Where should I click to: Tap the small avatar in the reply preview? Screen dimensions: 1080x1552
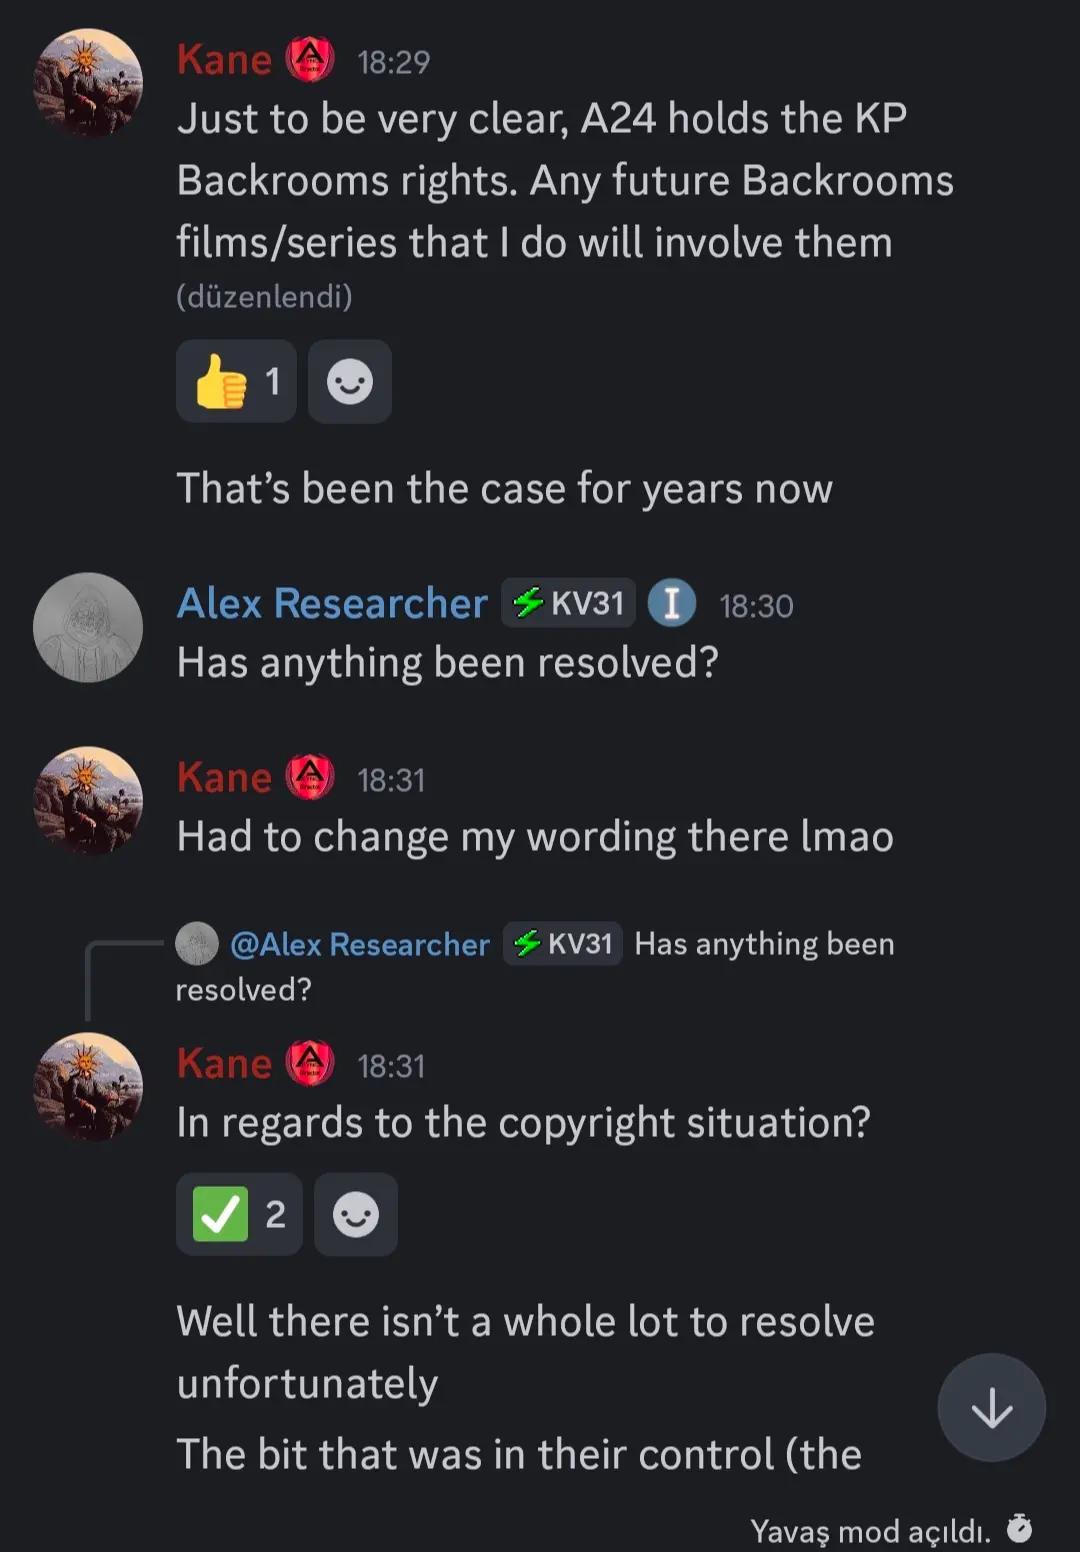197,943
